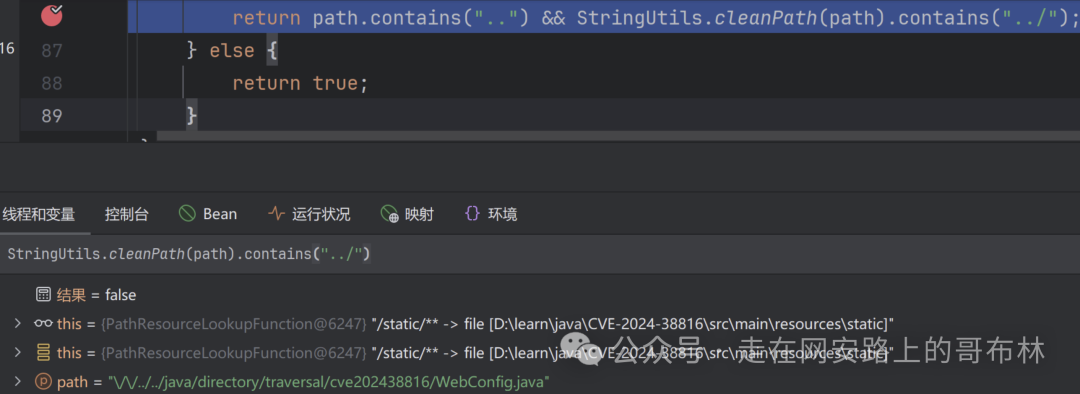The image size is (1080, 394).
Task: Switch to the 环境 tab
Action: click(x=491, y=214)
